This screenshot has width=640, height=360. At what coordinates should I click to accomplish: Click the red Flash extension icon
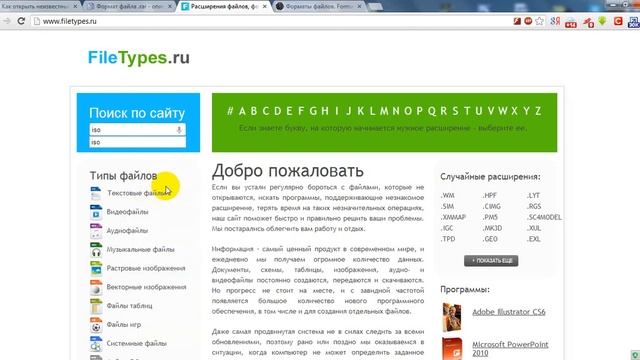(517, 21)
